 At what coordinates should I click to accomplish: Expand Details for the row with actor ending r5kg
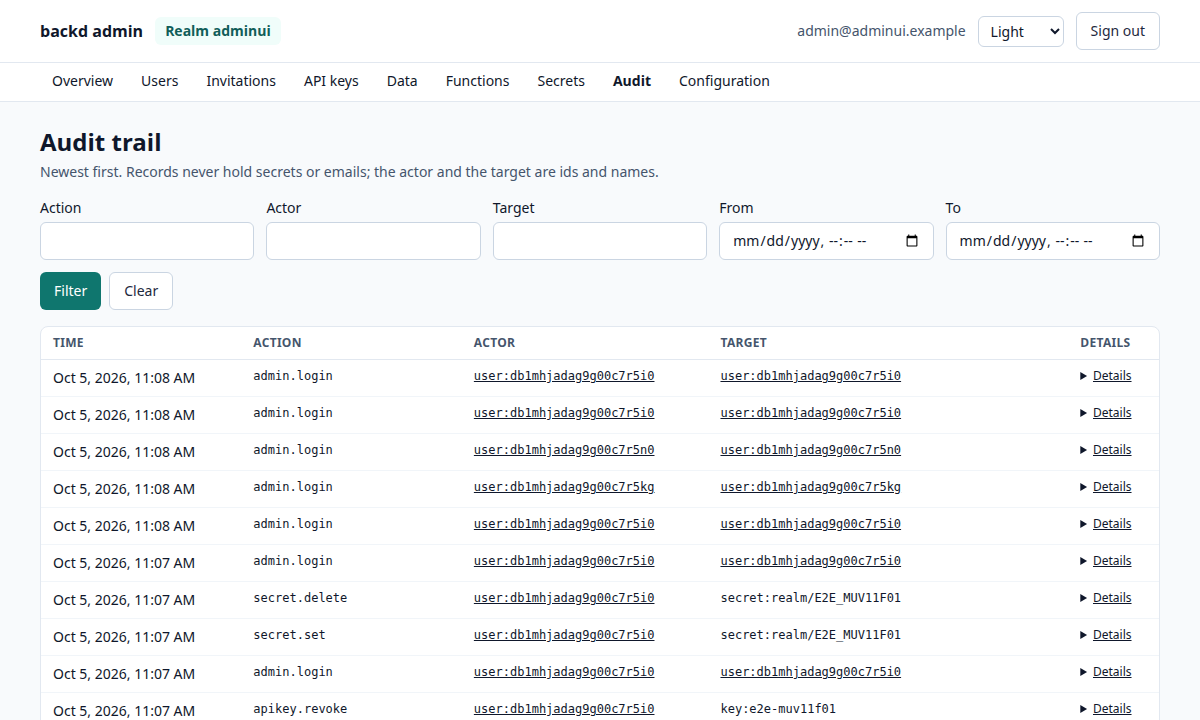(1106, 487)
